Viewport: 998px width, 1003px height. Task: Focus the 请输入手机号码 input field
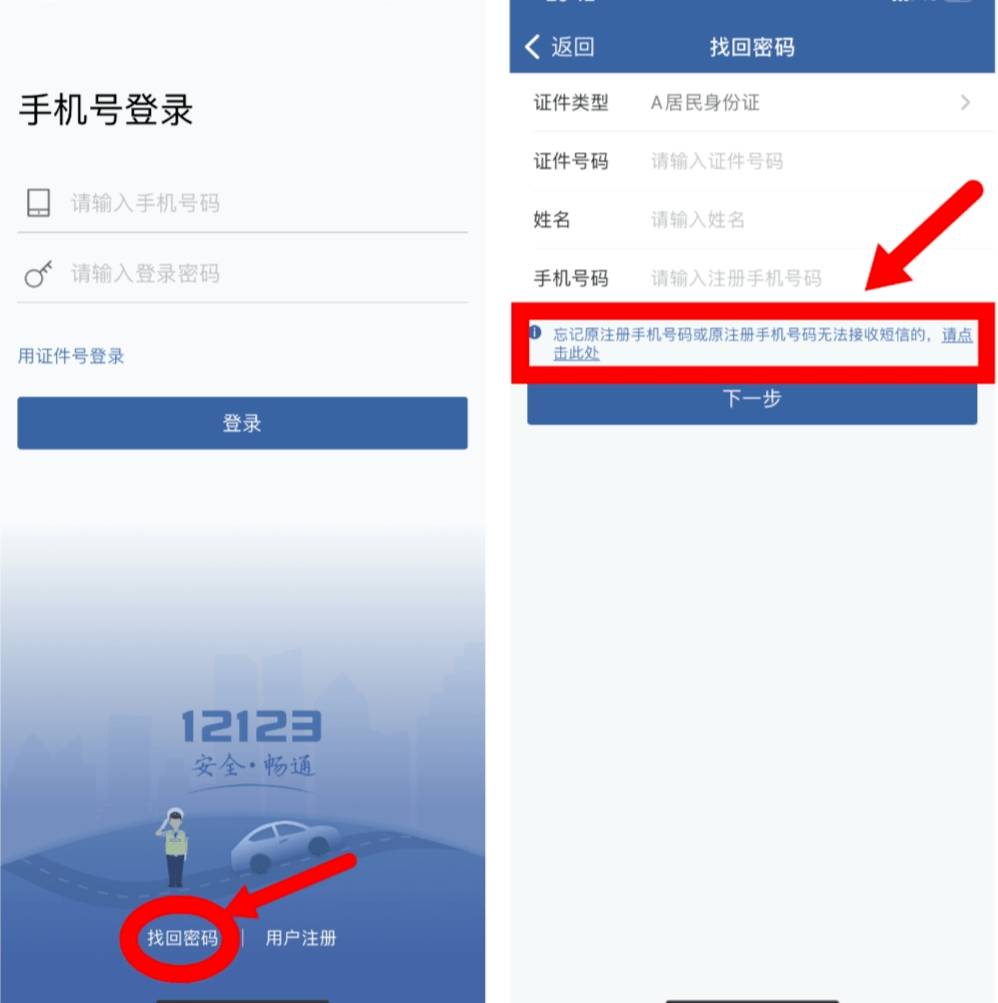269,203
